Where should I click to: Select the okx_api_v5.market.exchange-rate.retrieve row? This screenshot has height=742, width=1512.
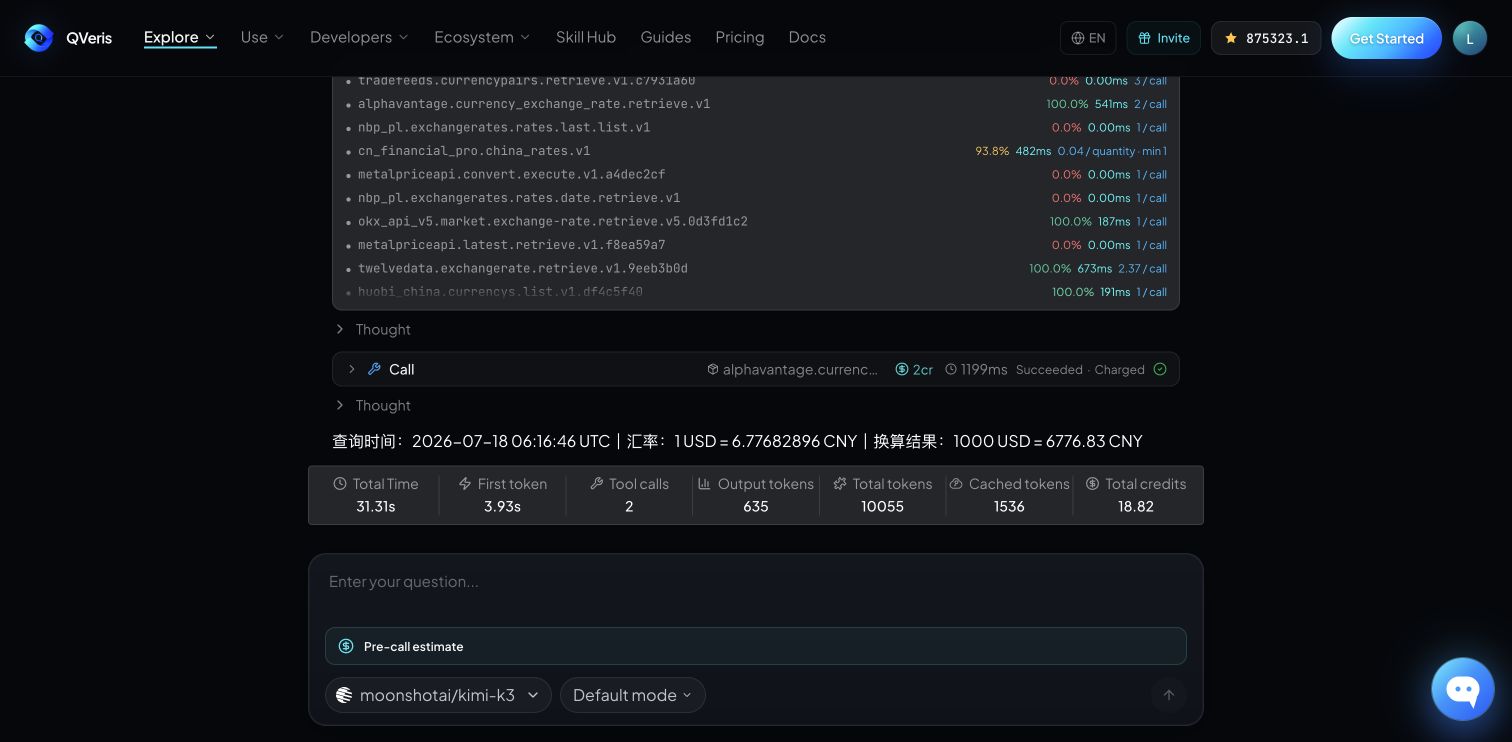(756, 221)
